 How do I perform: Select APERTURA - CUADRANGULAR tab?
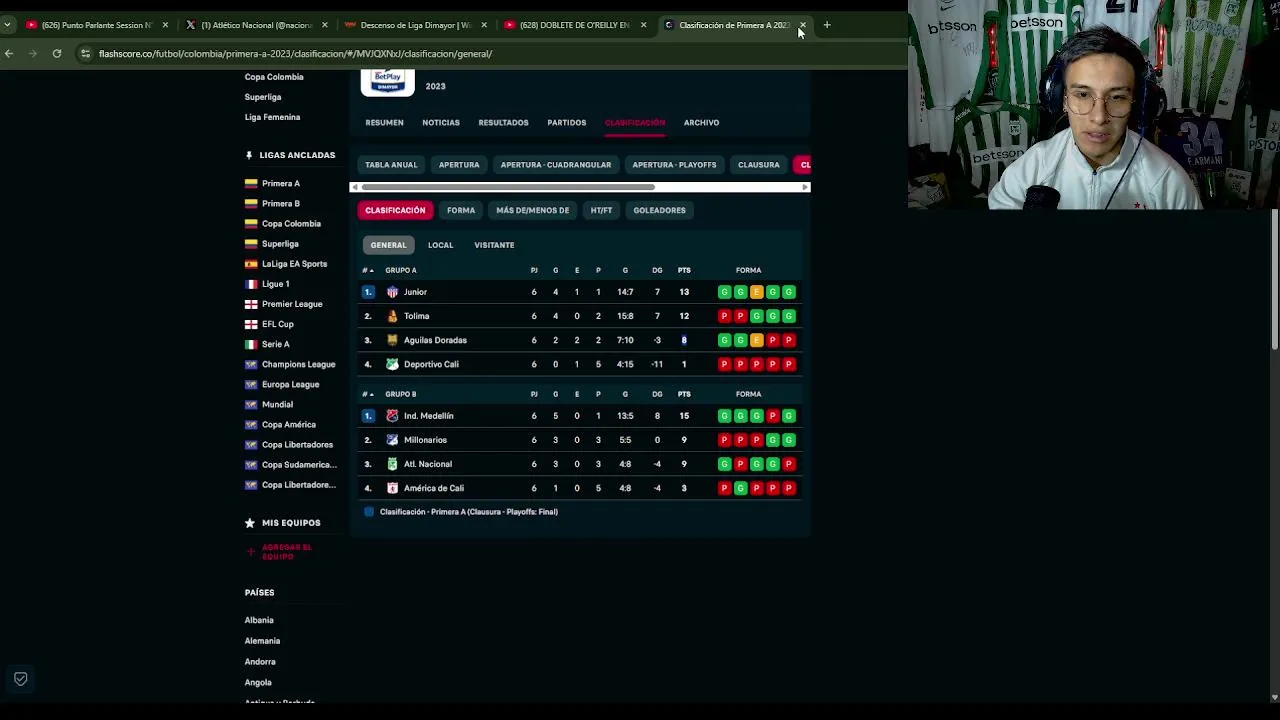(x=556, y=165)
